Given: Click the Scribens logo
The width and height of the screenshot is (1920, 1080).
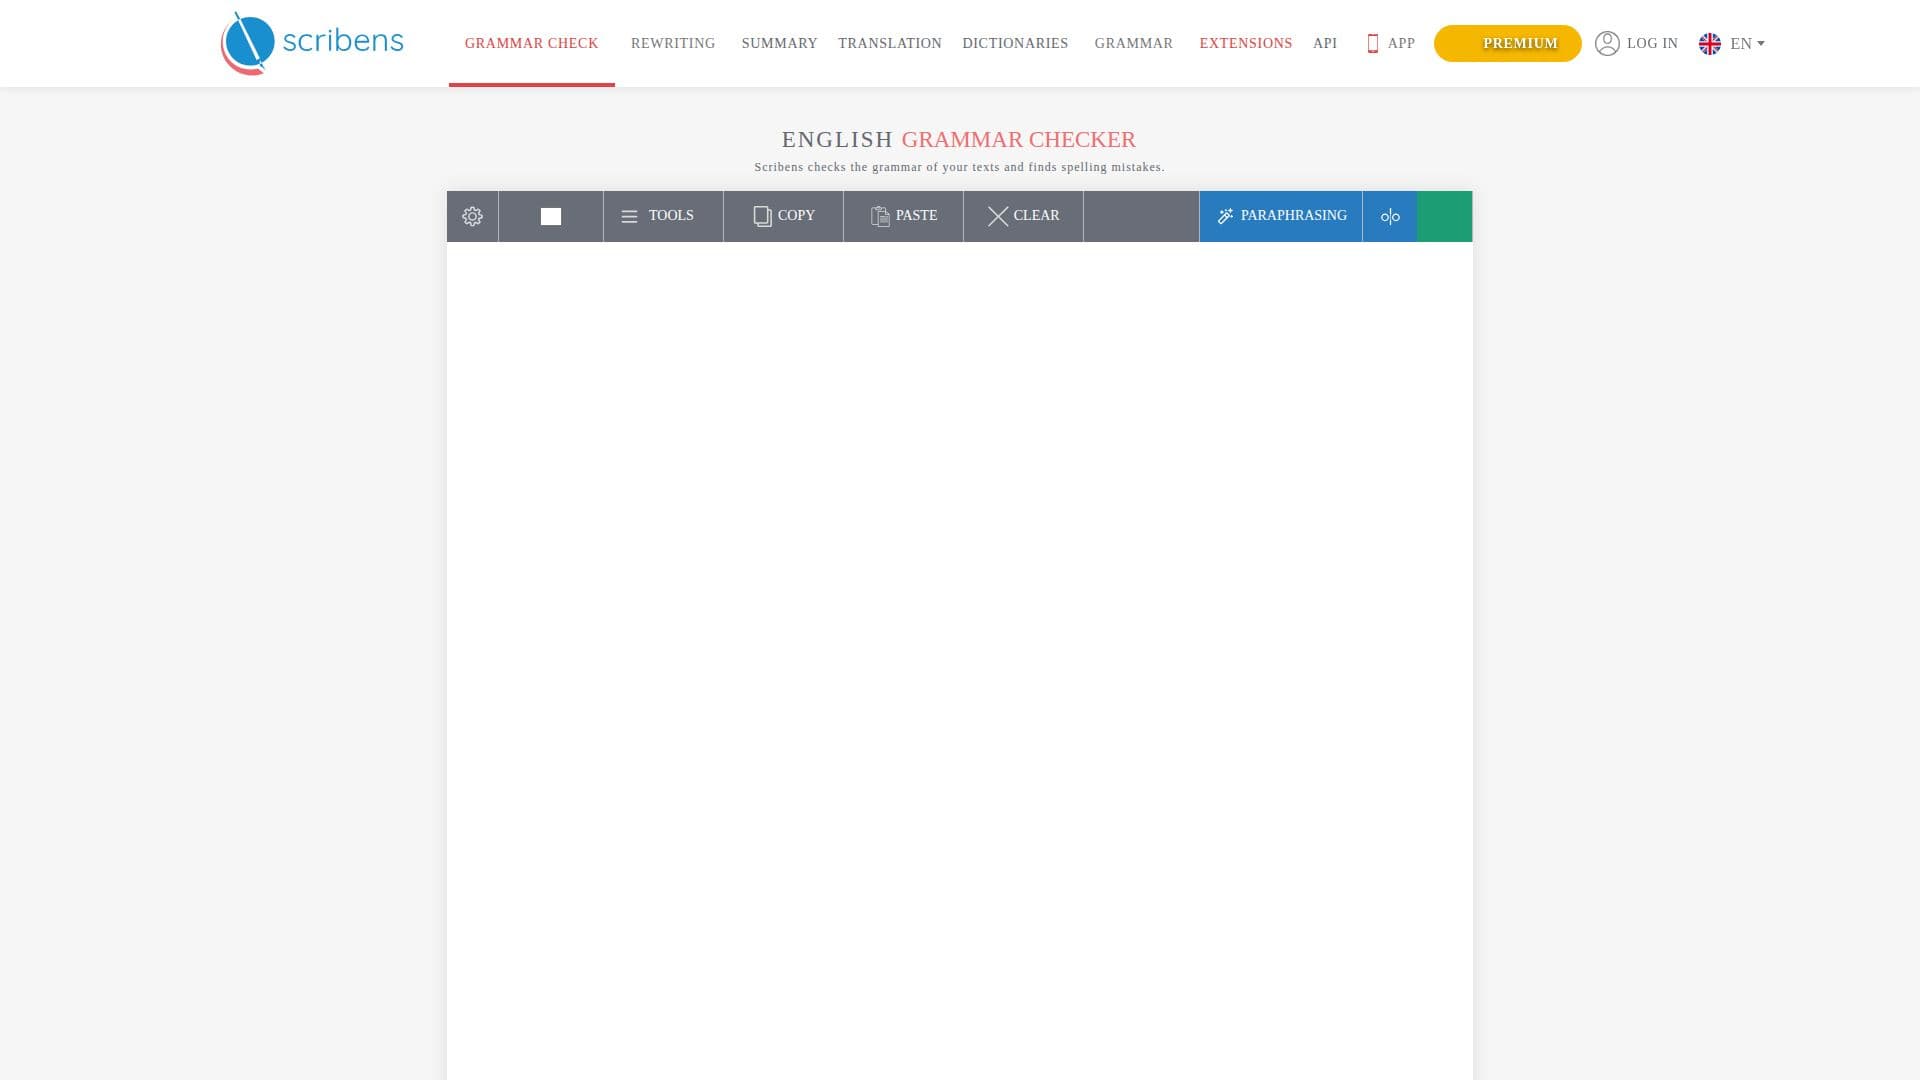Looking at the screenshot, I should coord(312,43).
